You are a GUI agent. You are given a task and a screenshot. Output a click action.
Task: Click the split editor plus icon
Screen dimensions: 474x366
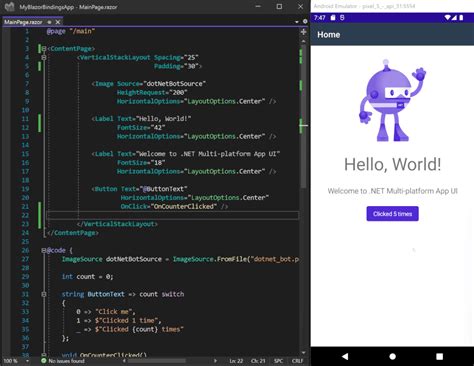(x=303, y=32)
